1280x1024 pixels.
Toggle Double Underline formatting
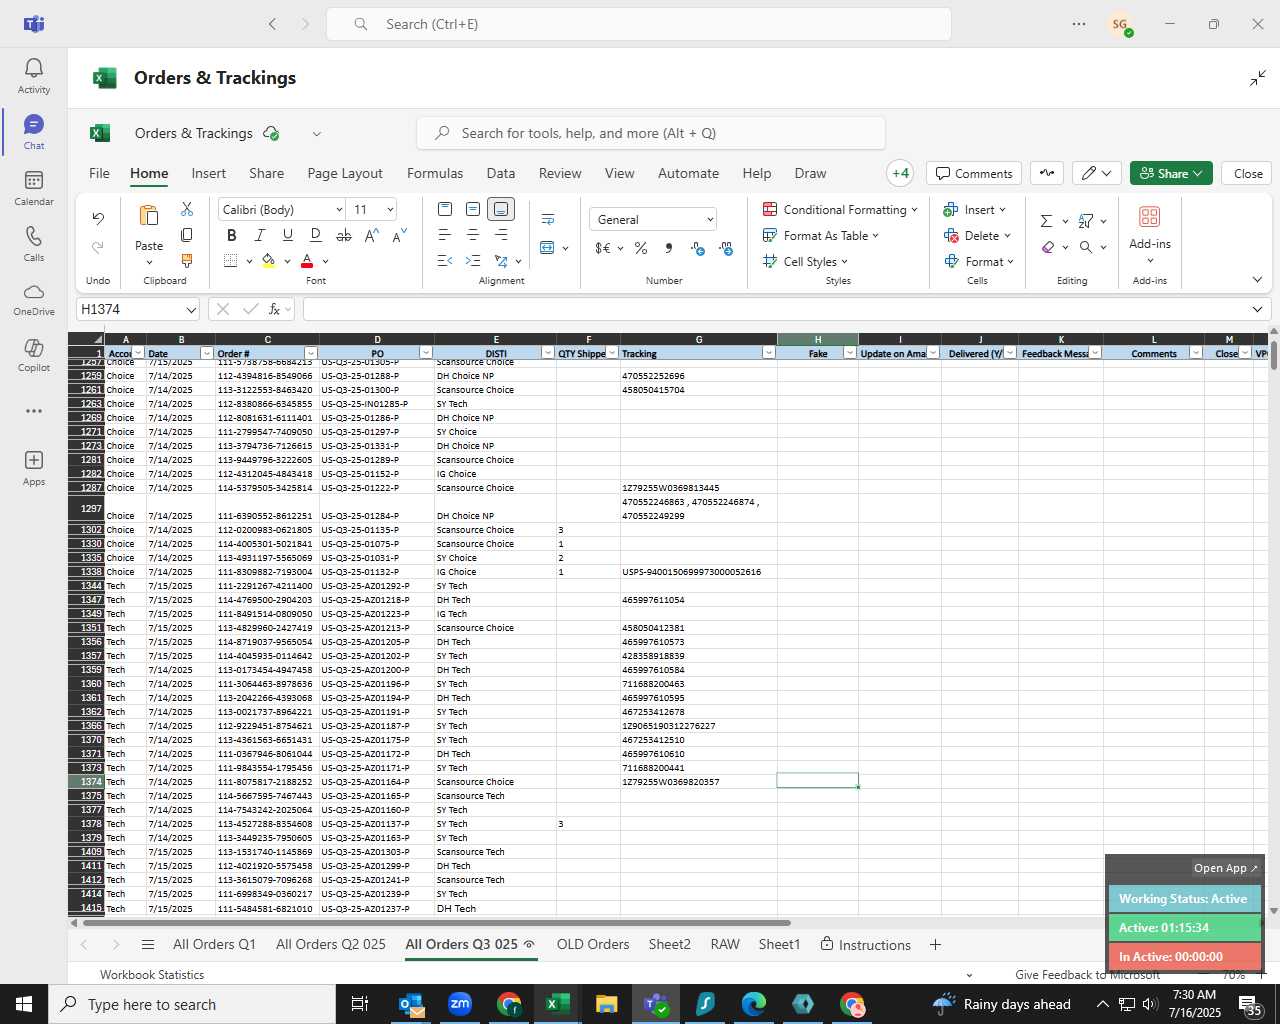pyautogui.click(x=316, y=235)
